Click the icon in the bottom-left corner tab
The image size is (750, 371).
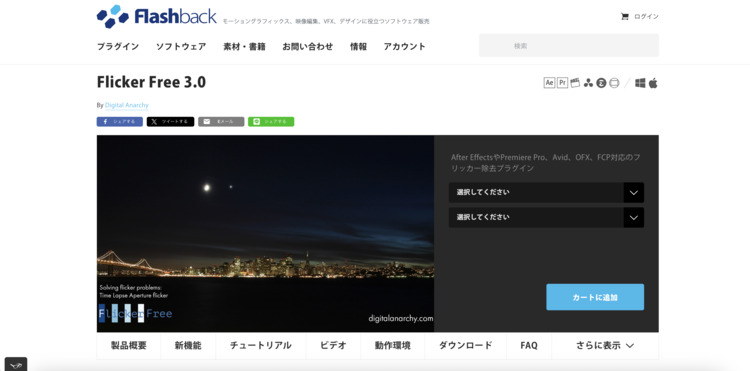pyautogui.click(x=16, y=365)
